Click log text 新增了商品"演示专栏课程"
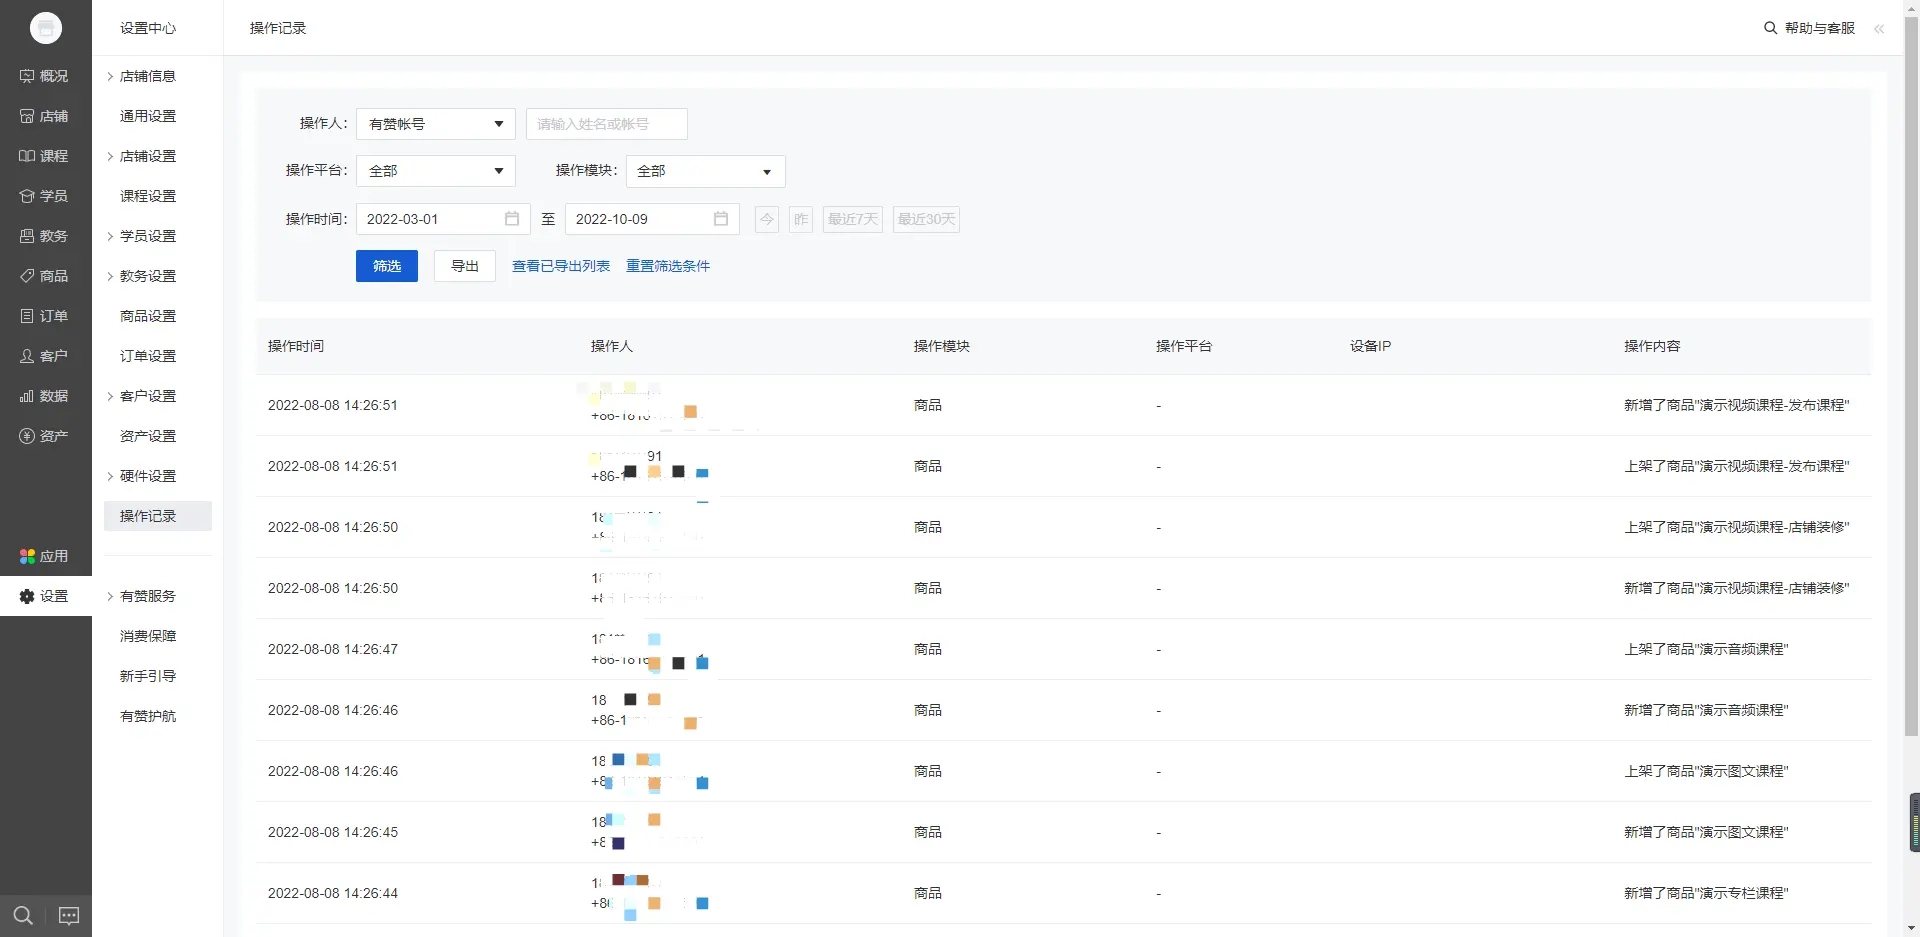 pos(1706,893)
